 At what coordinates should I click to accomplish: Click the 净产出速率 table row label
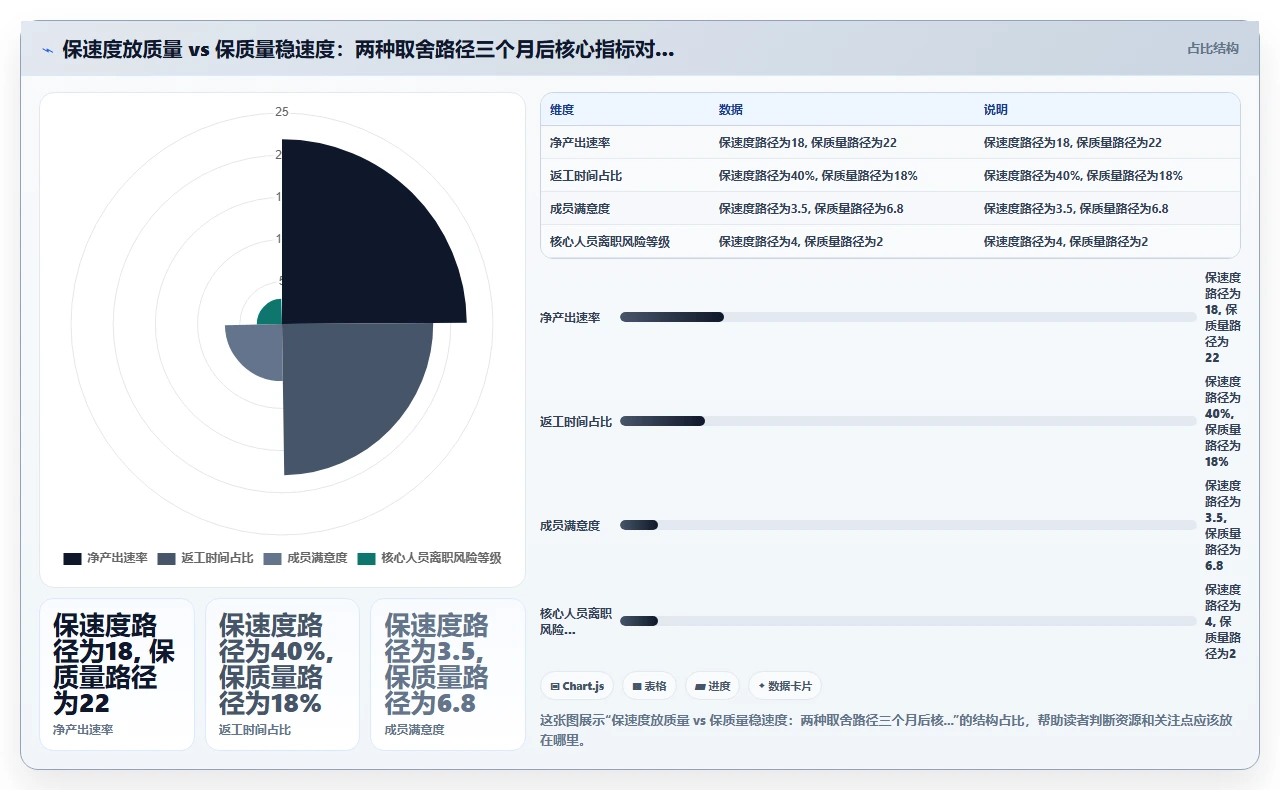(x=580, y=143)
